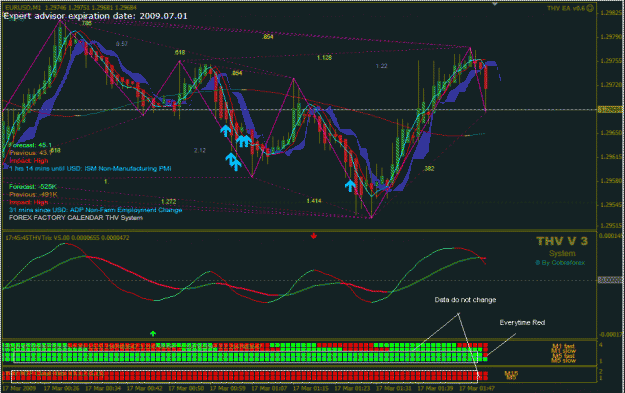Click the 'THV V 3' logo text
The image size is (625, 393).
[562, 241]
